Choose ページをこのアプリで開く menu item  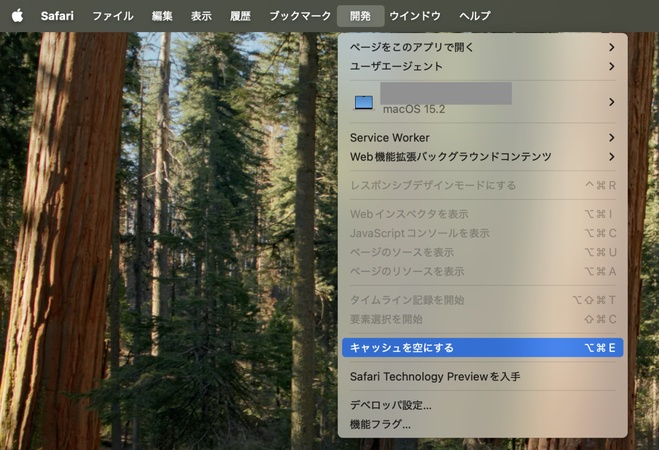pyautogui.click(x=482, y=47)
